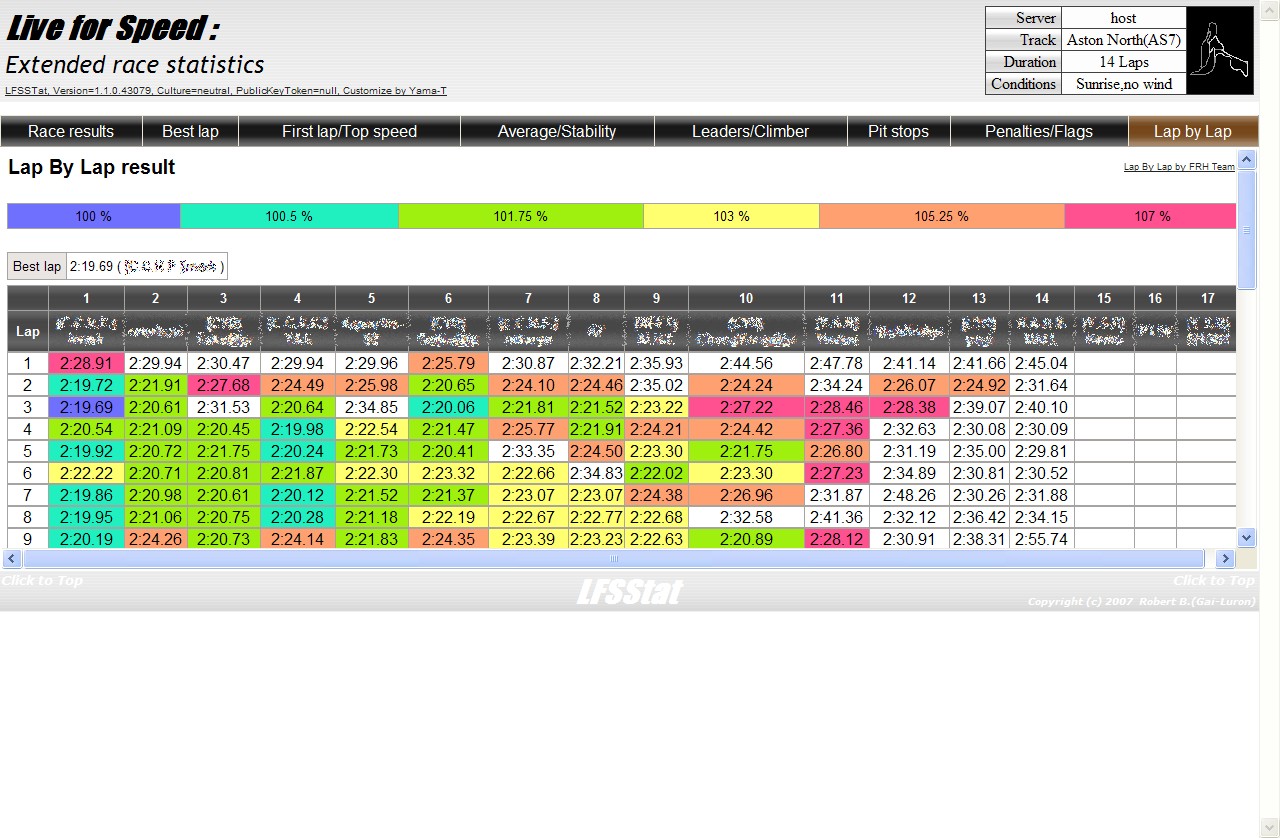This screenshot has width=1280, height=838.
Task: Click the blue 100 % legend swatch
Action: click(x=93, y=216)
